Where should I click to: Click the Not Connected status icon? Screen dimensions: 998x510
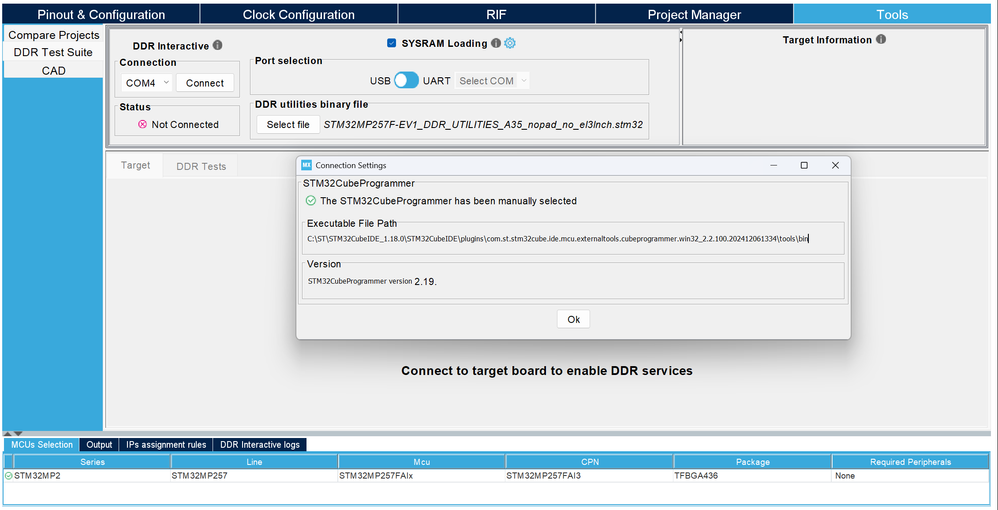[143, 125]
